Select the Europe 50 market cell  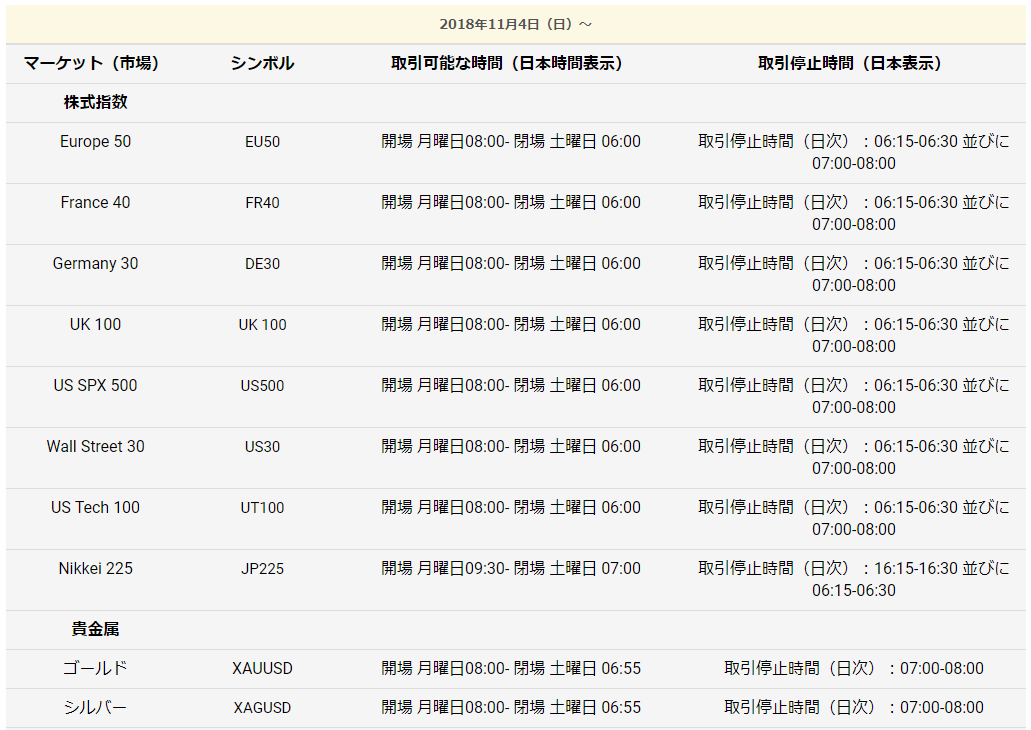pyautogui.click(x=95, y=141)
